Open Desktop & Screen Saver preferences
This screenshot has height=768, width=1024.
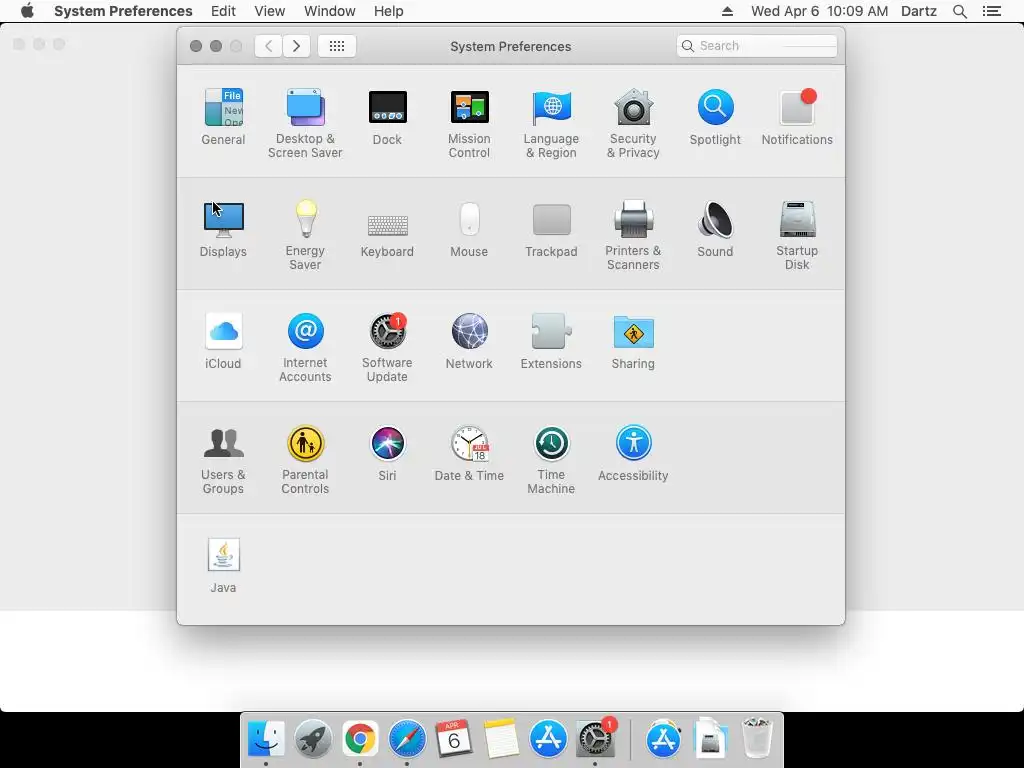click(x=305, y=124)
